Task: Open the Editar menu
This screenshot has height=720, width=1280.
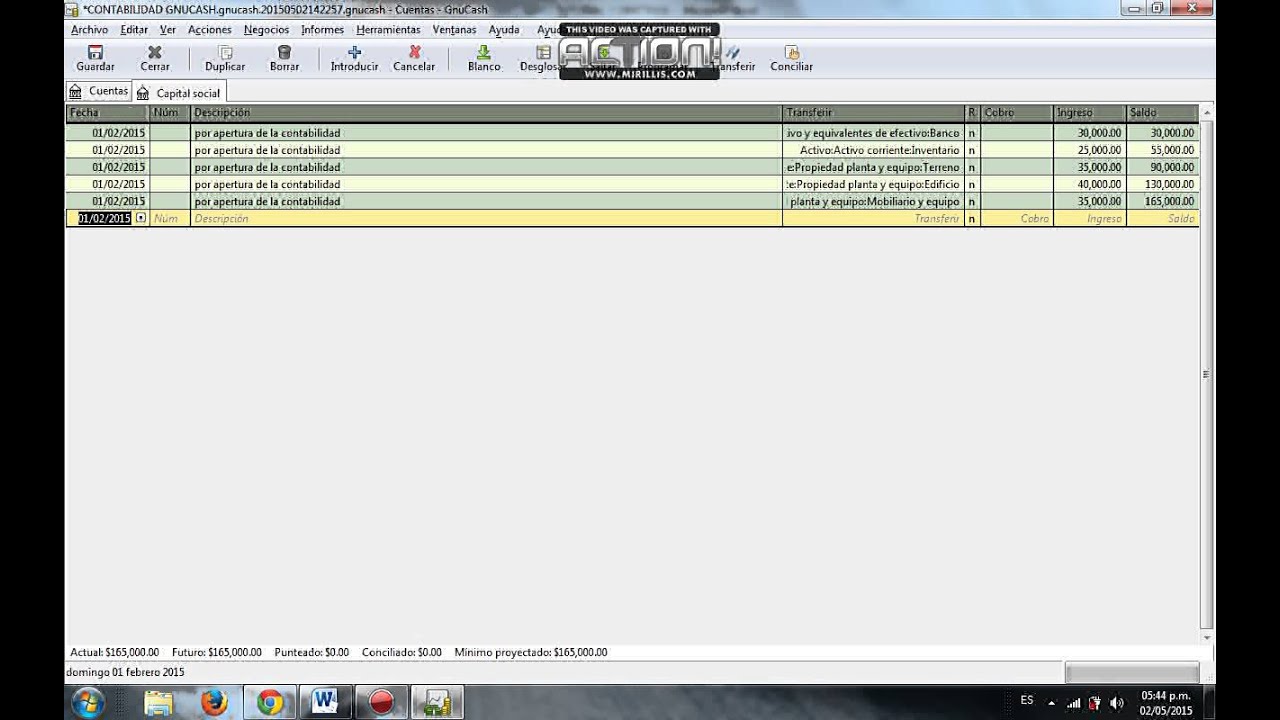Action: click(134, 30)
